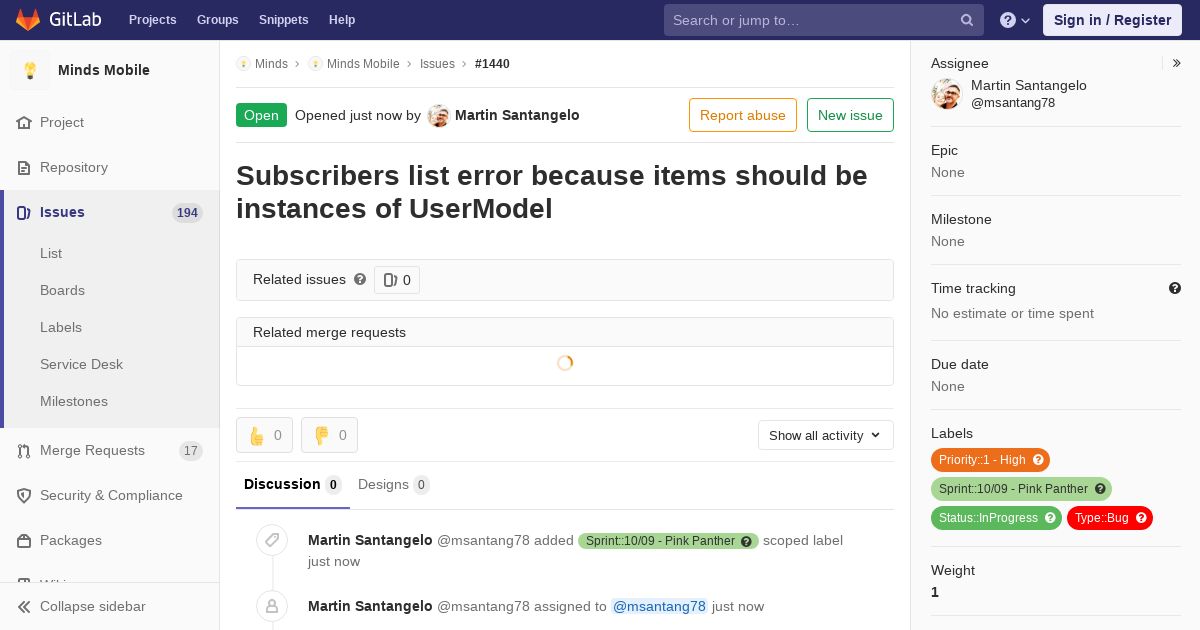Click the thumbs up emoji reaction
Screen dimensions: 1200x630
[x=264, y=435]
